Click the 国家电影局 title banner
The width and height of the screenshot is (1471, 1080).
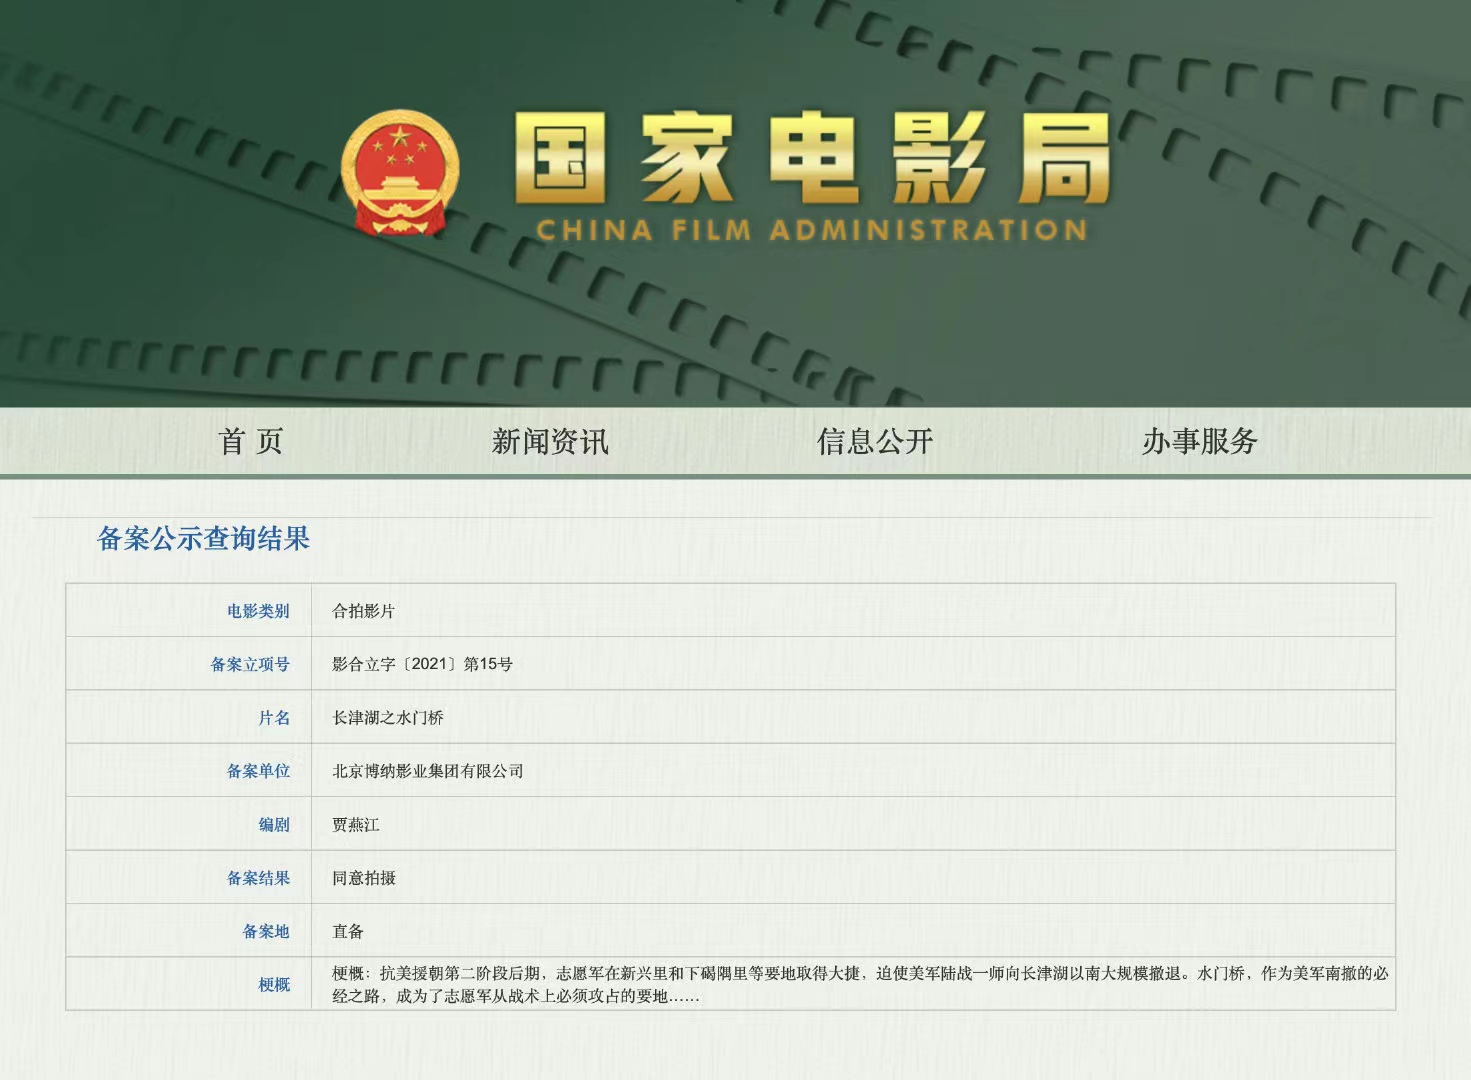(812, 157)
